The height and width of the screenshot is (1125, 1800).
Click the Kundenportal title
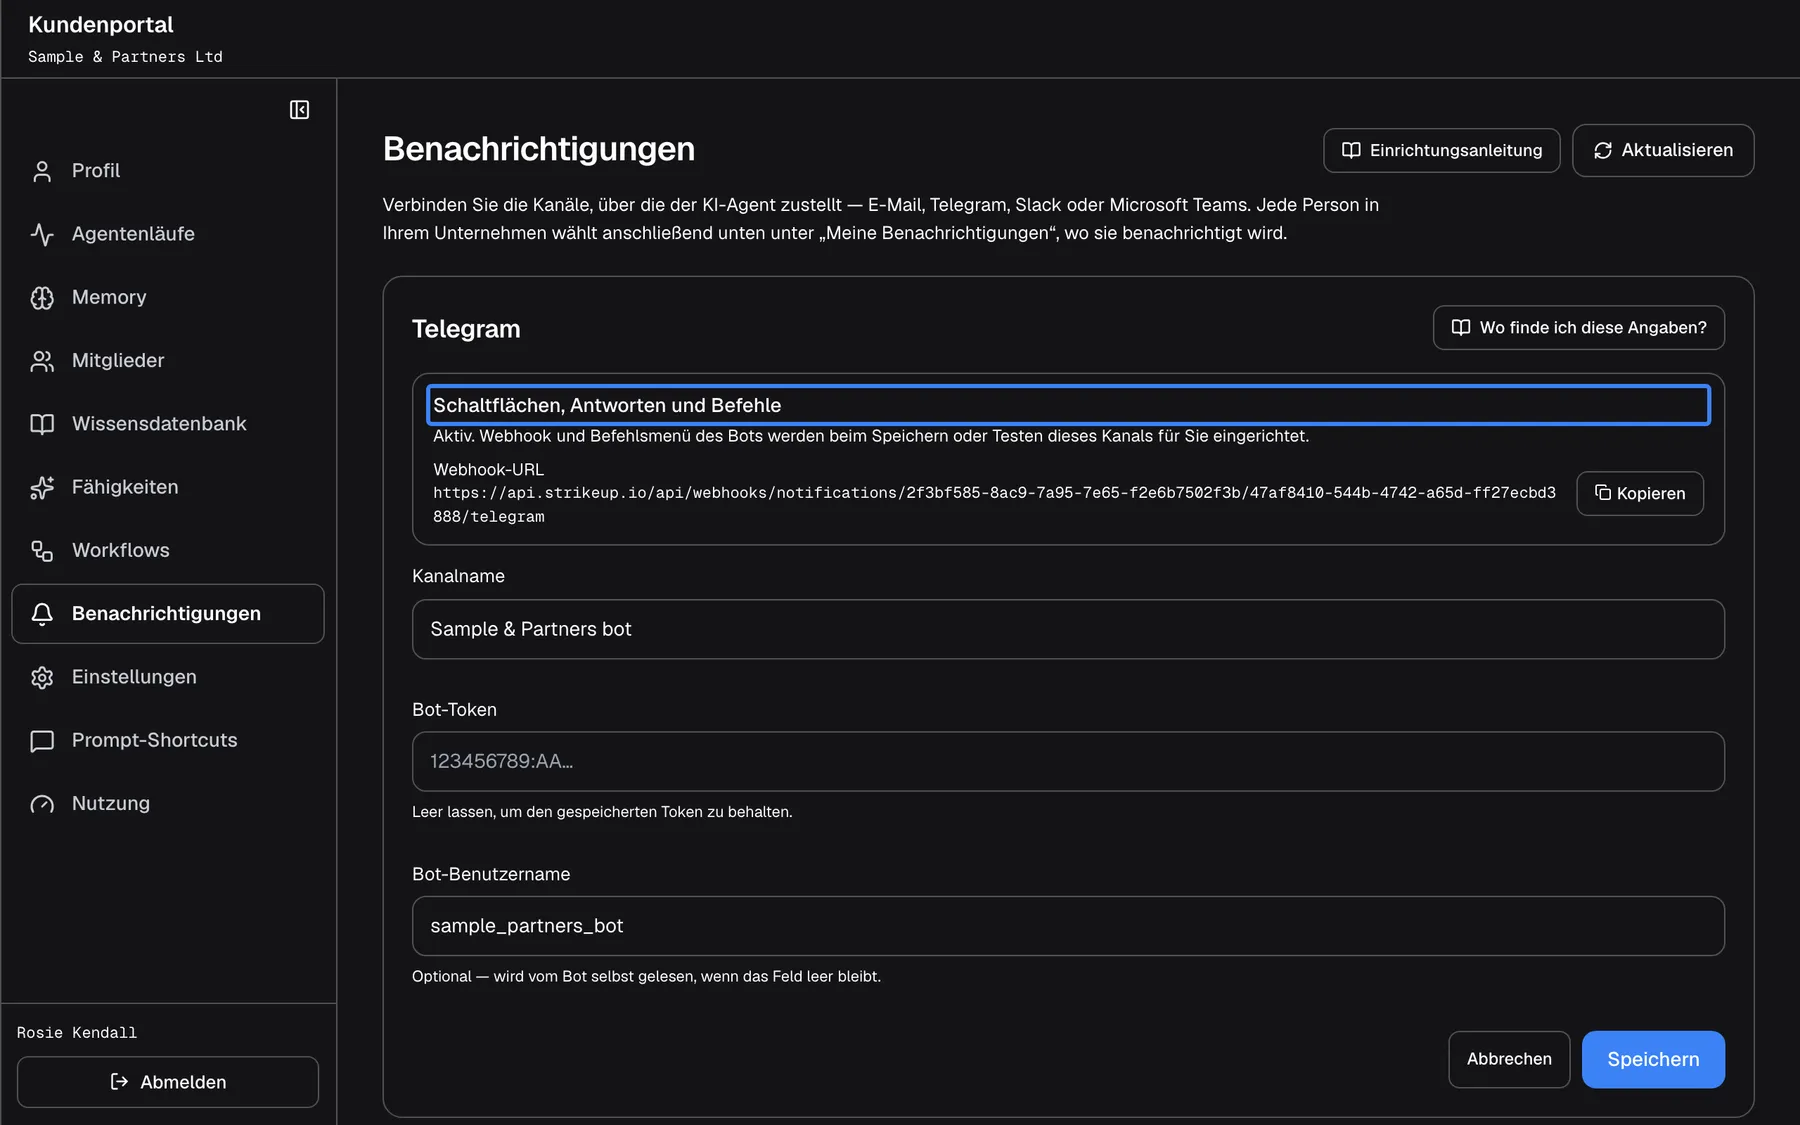[x=101, y=25]
